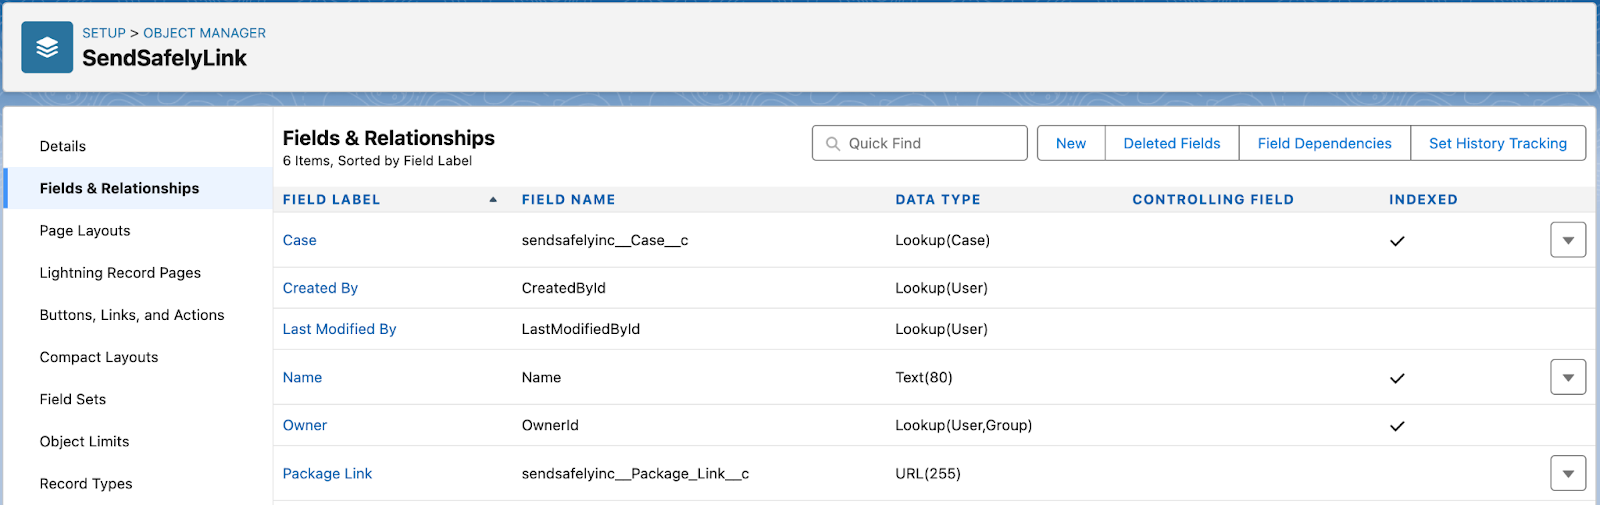Click the URL(255) data type cell

point(928,473)
